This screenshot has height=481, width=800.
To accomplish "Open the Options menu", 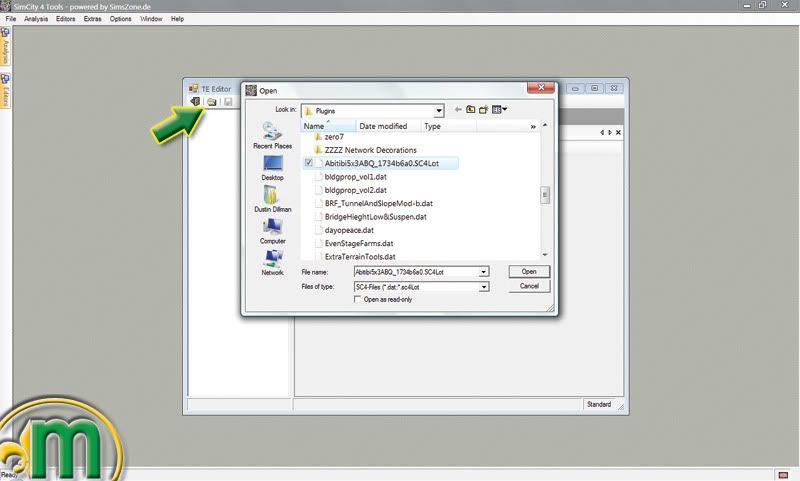I will [x=120, y=19].
